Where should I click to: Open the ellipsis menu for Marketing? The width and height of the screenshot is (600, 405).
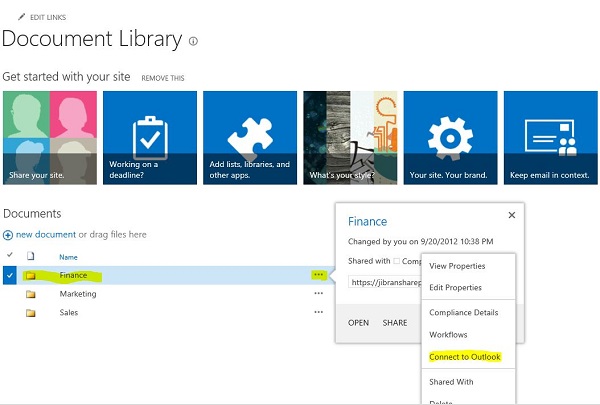click(318, 294)
